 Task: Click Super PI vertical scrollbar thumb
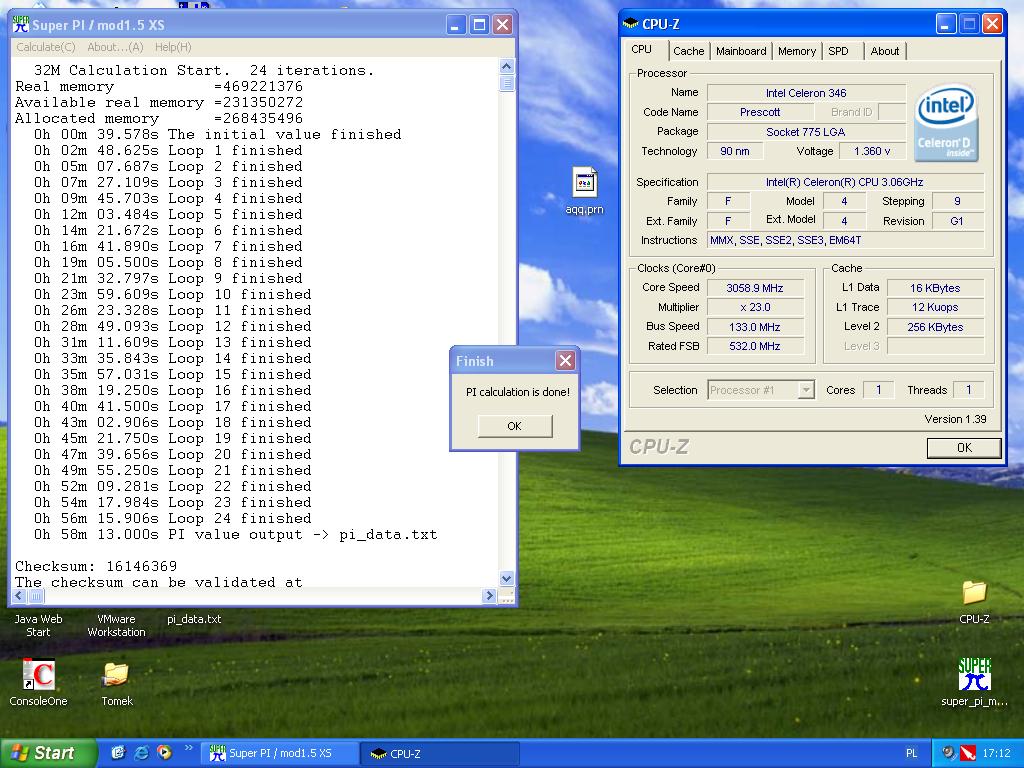[x=507, y=83]
